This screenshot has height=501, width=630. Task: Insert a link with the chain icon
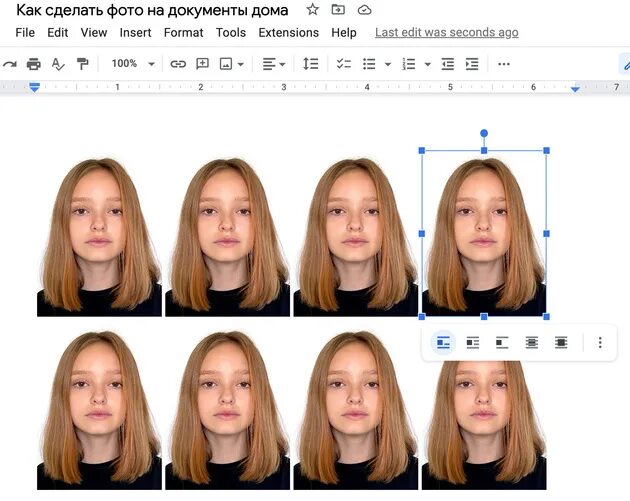pyautogui.click(x=178, y=64)
